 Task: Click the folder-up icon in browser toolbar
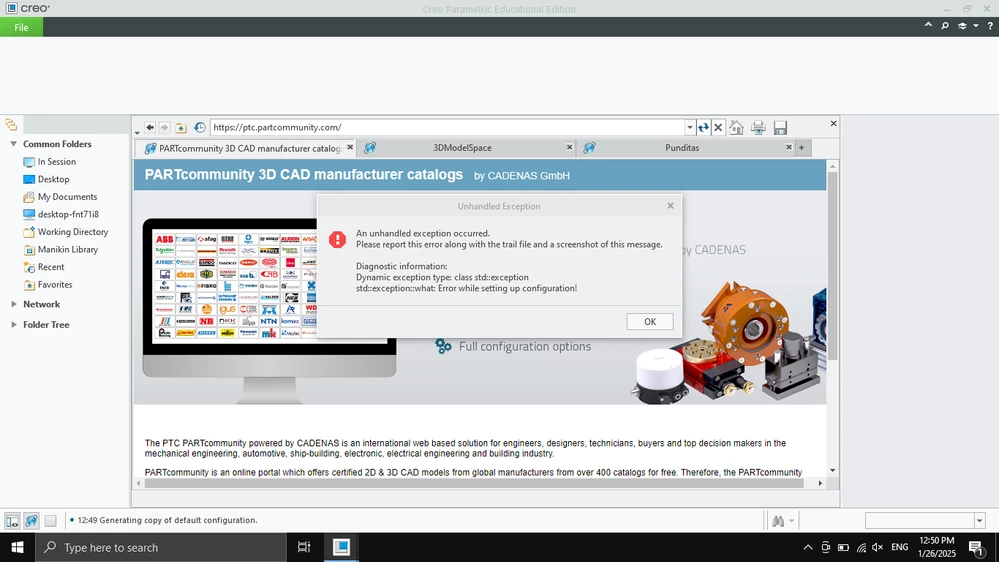pos(181,127)
